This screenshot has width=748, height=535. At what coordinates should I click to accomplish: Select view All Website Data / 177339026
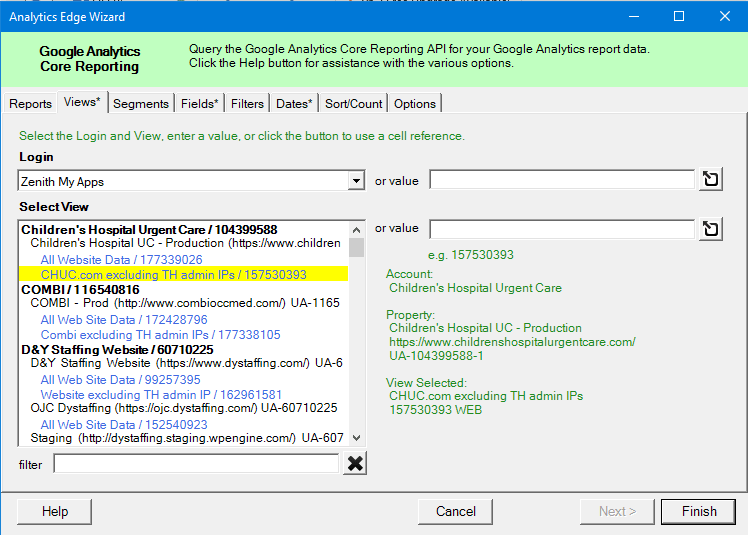point(121,260)
